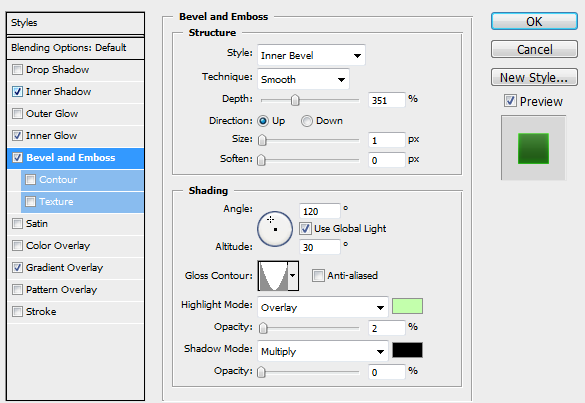The width and height of the screenshot is (585, 403).
Task: Expand the Highlight Mode Overlay dropdown
Action: pos(323,307)
